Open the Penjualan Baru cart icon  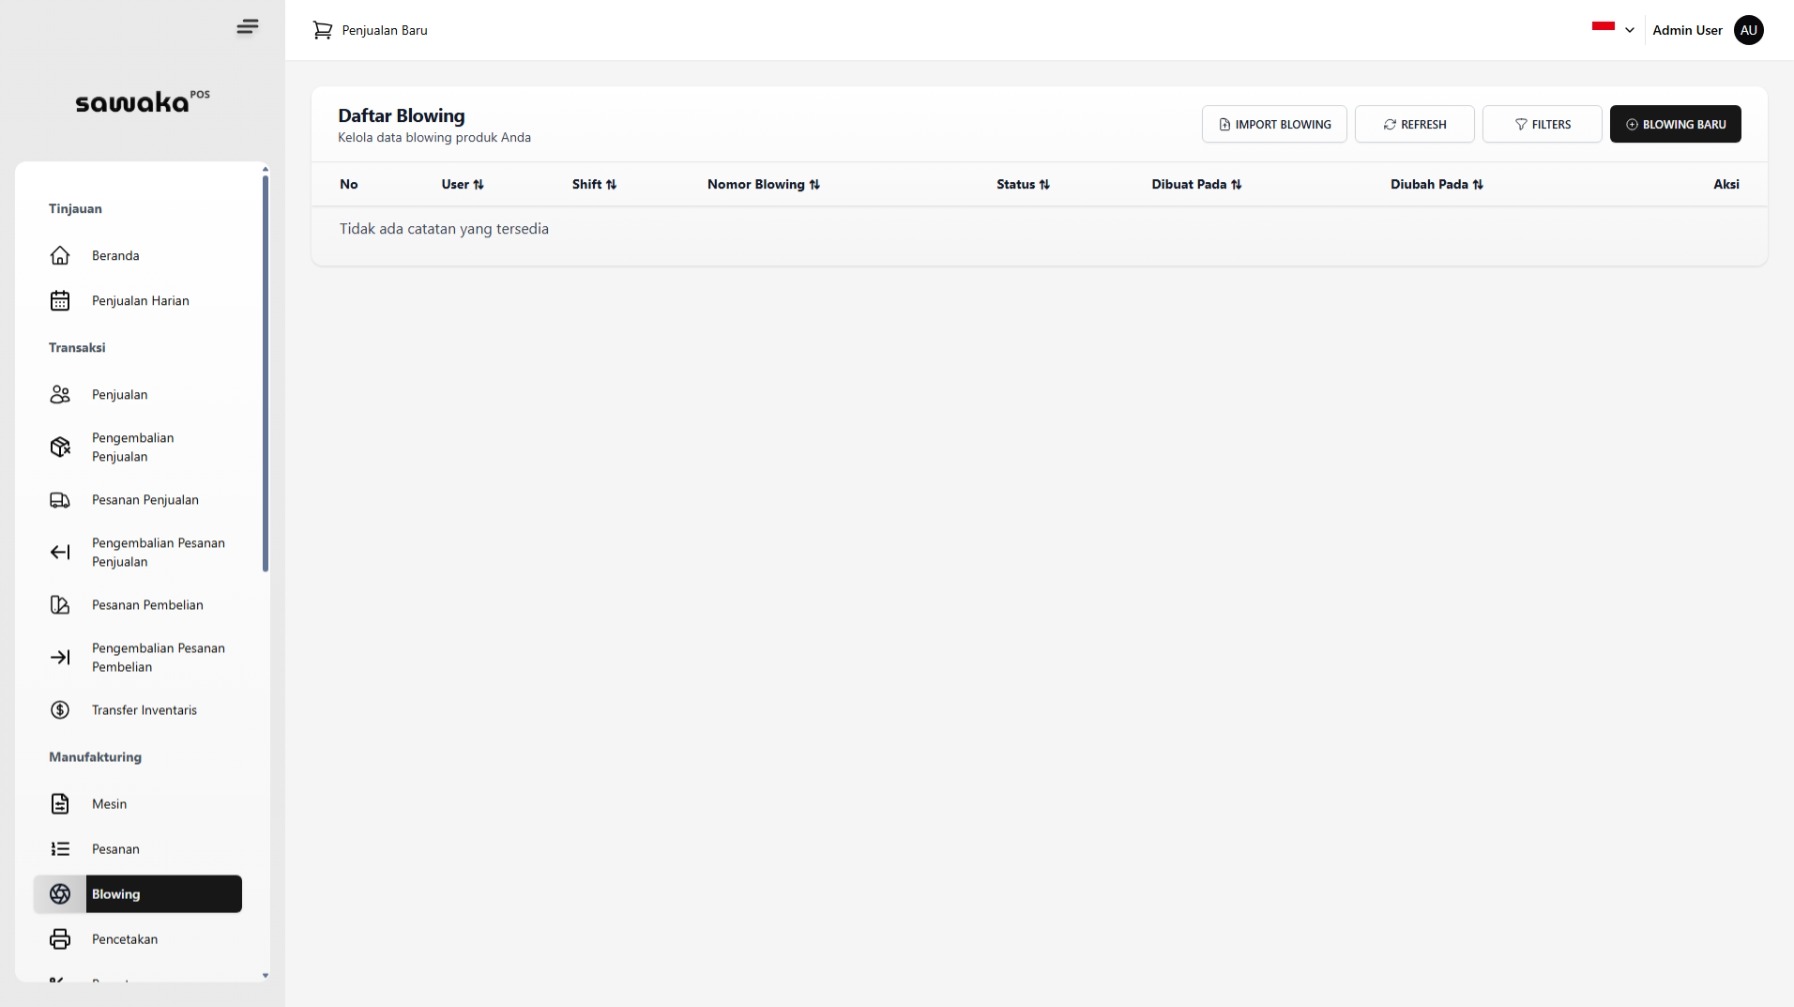[322, 30]
